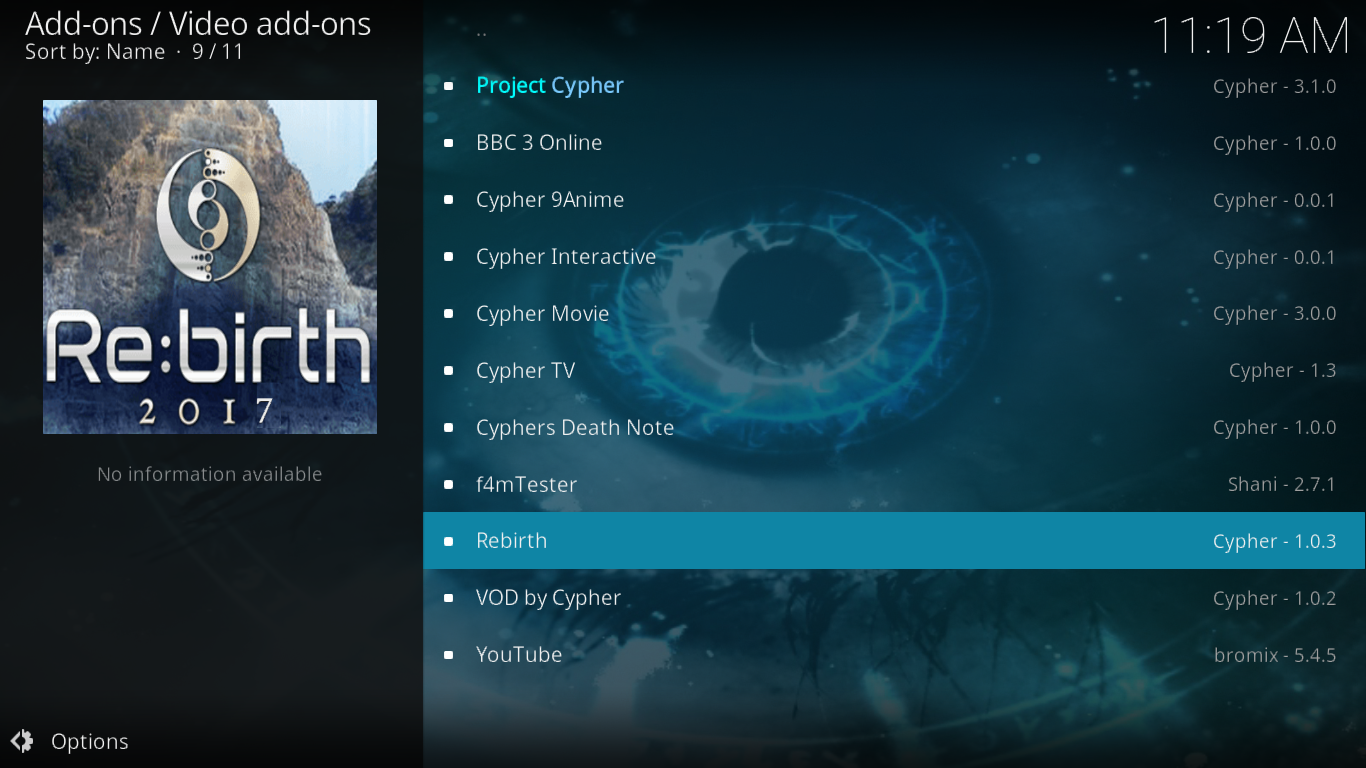Click version 'Cypher - 3.1.0'
1366x768 pixels.
point(1275,87)
